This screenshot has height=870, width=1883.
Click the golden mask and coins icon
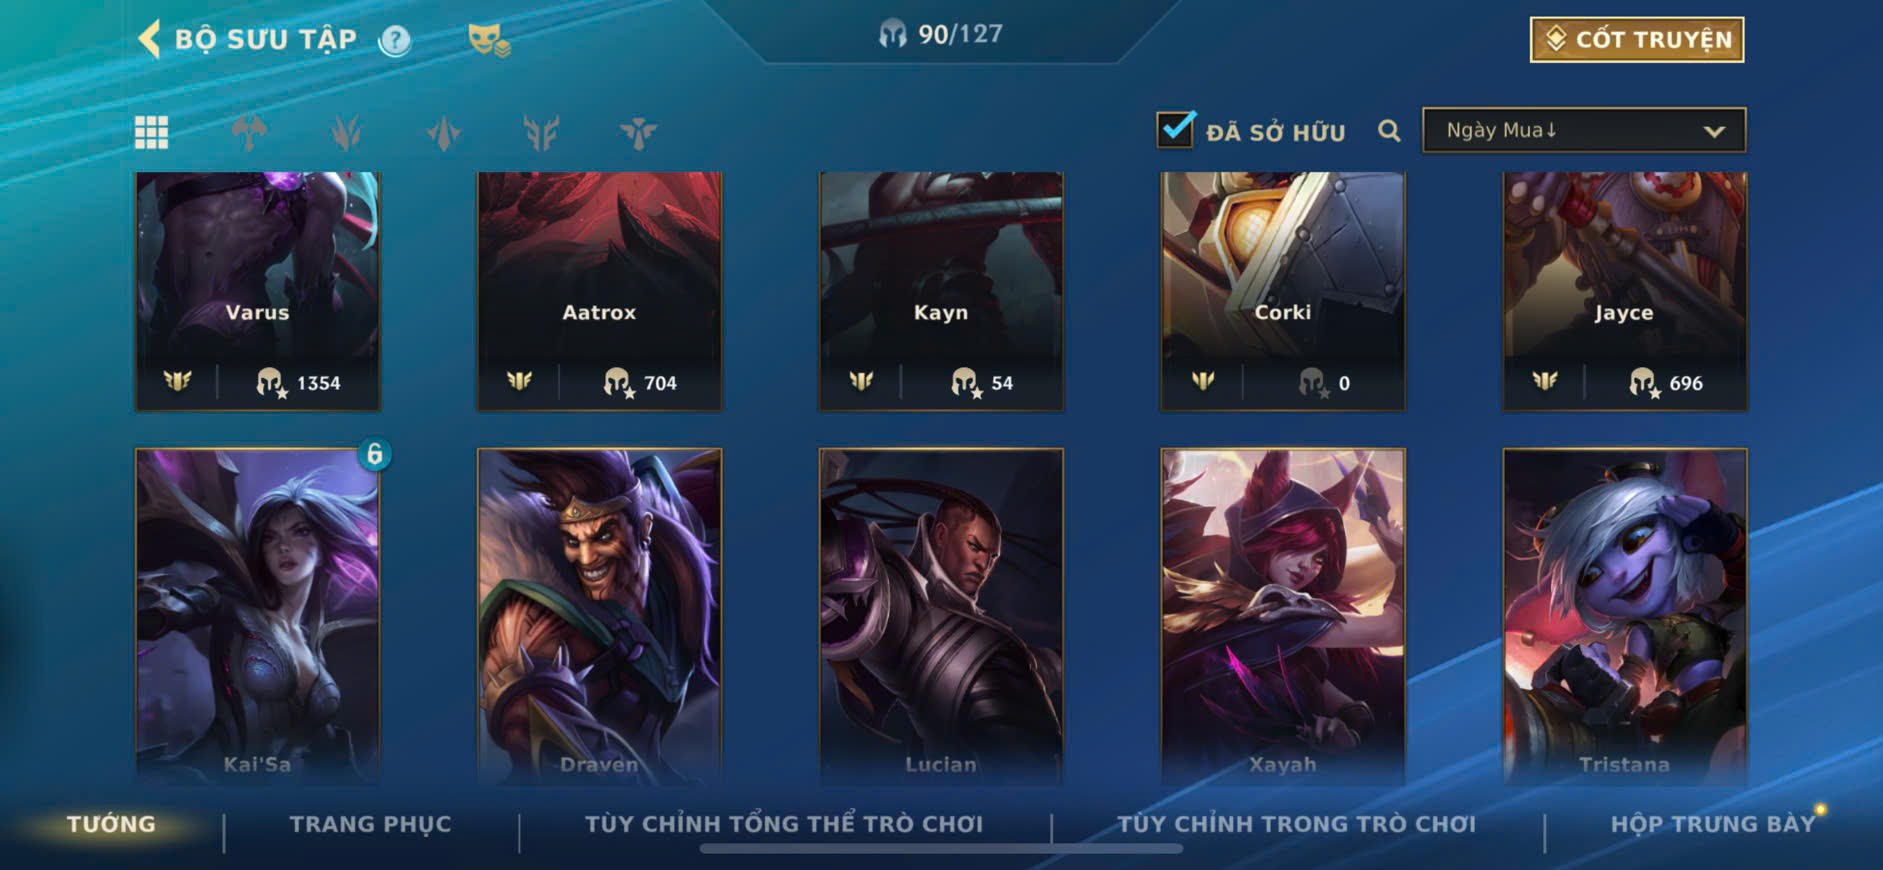(489, 40)
